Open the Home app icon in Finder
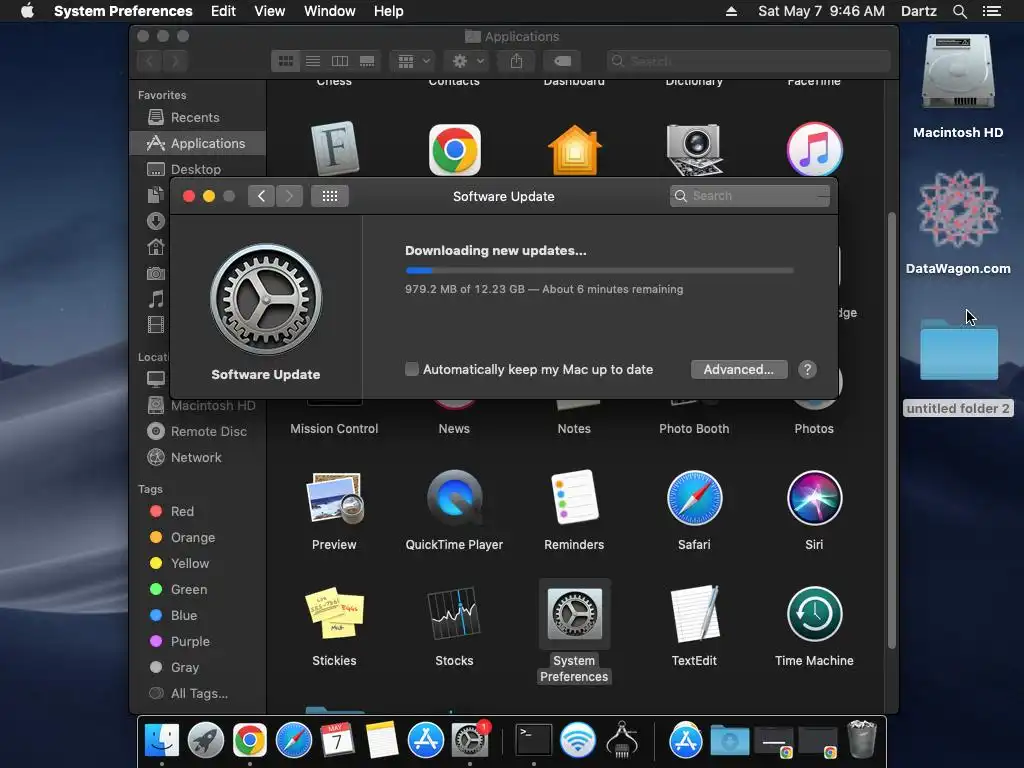1024x768 pixels. 574,150
